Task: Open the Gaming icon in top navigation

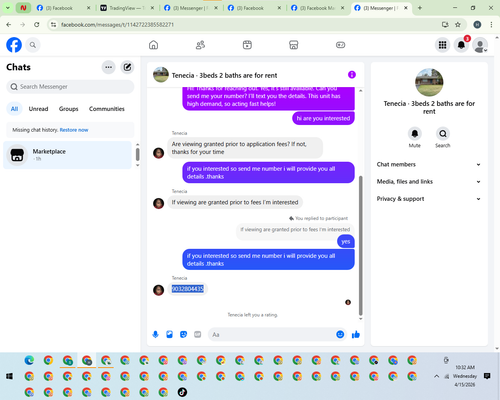Action: [x=340, y=45]
